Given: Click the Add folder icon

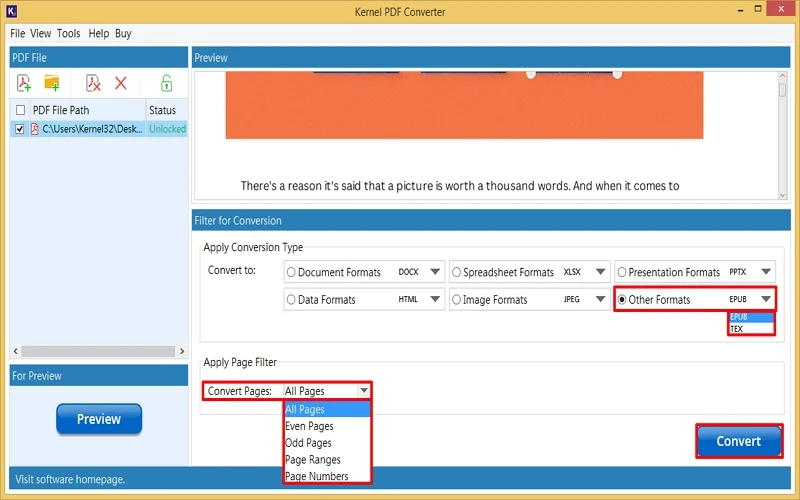Looking at the screenshot, I should pos(52,83).
